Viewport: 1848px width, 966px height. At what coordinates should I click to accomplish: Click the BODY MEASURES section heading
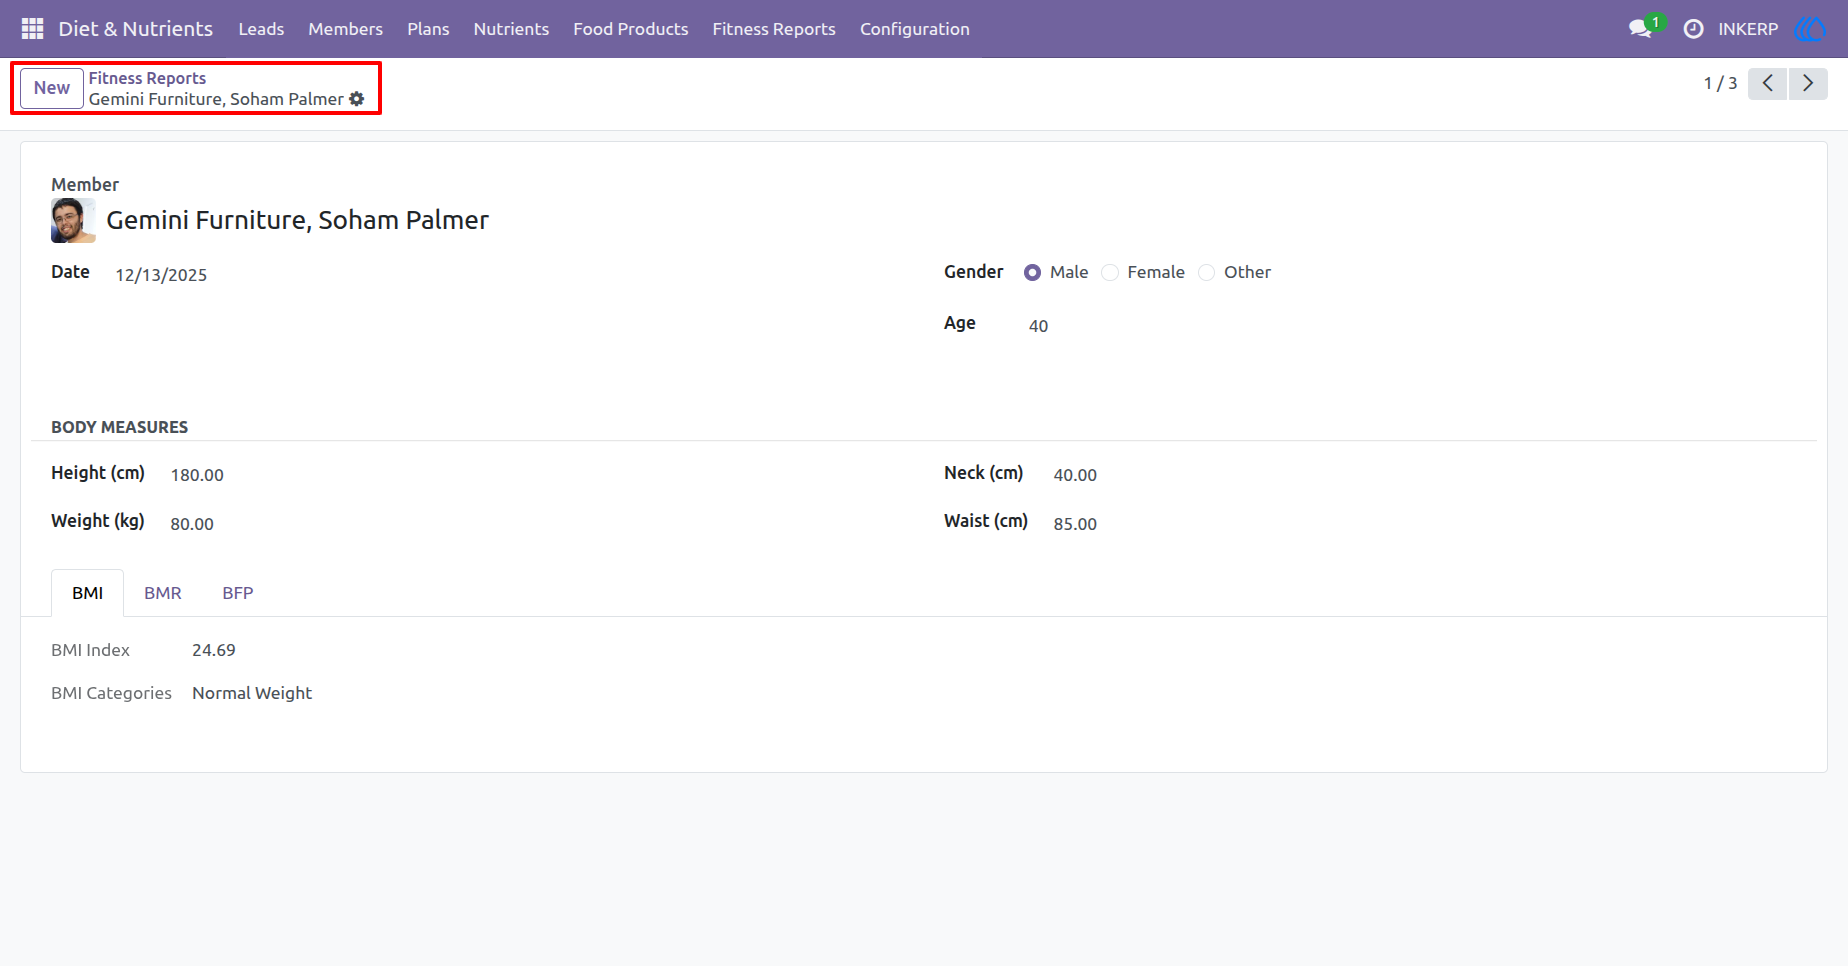pyautogui.click(x=120, y=427)
